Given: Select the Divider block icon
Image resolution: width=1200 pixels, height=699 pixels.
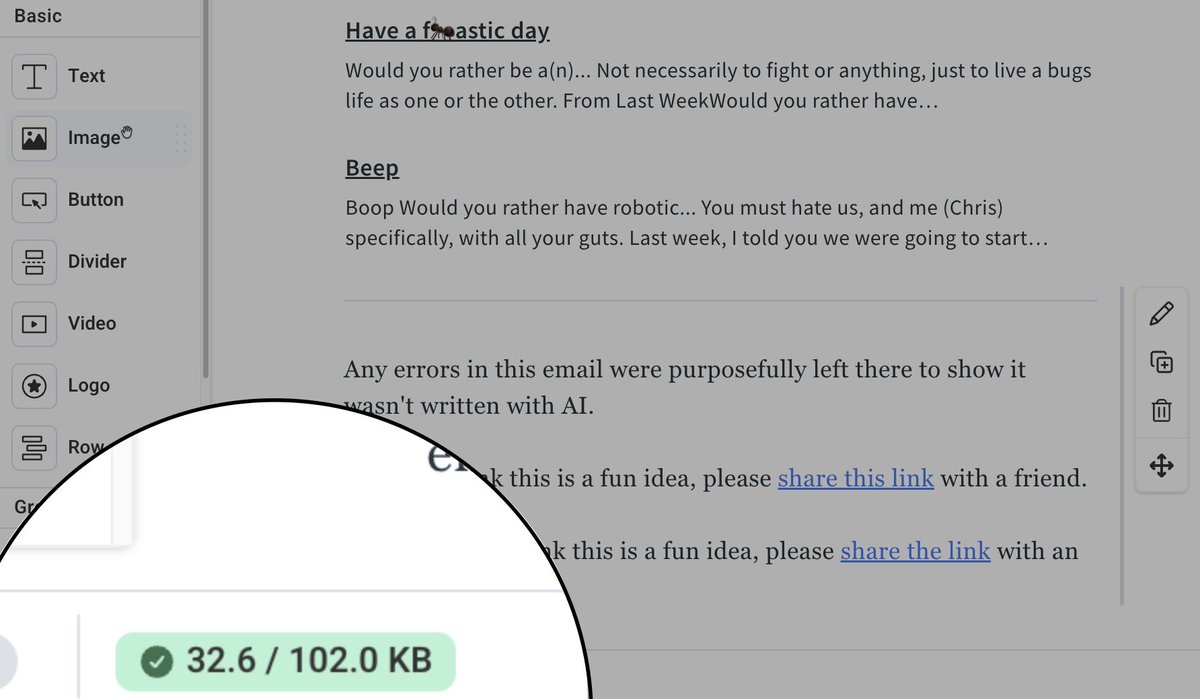Looking at the screenshot, I should coord(34,262).
